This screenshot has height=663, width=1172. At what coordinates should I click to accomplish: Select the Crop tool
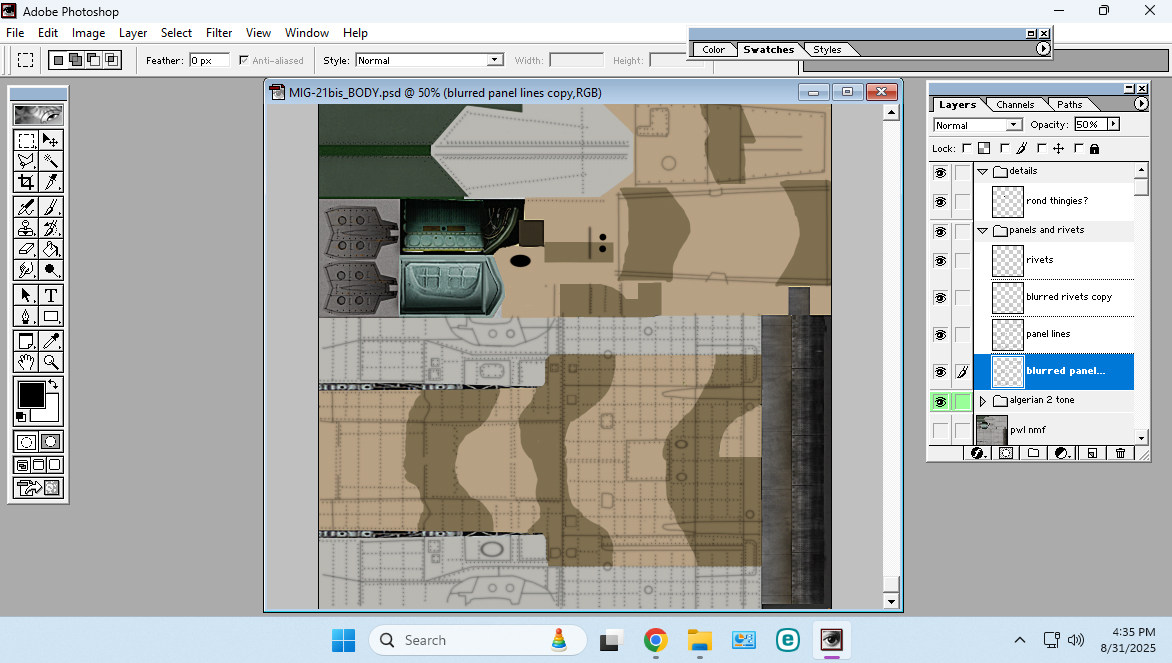point(26,182)
